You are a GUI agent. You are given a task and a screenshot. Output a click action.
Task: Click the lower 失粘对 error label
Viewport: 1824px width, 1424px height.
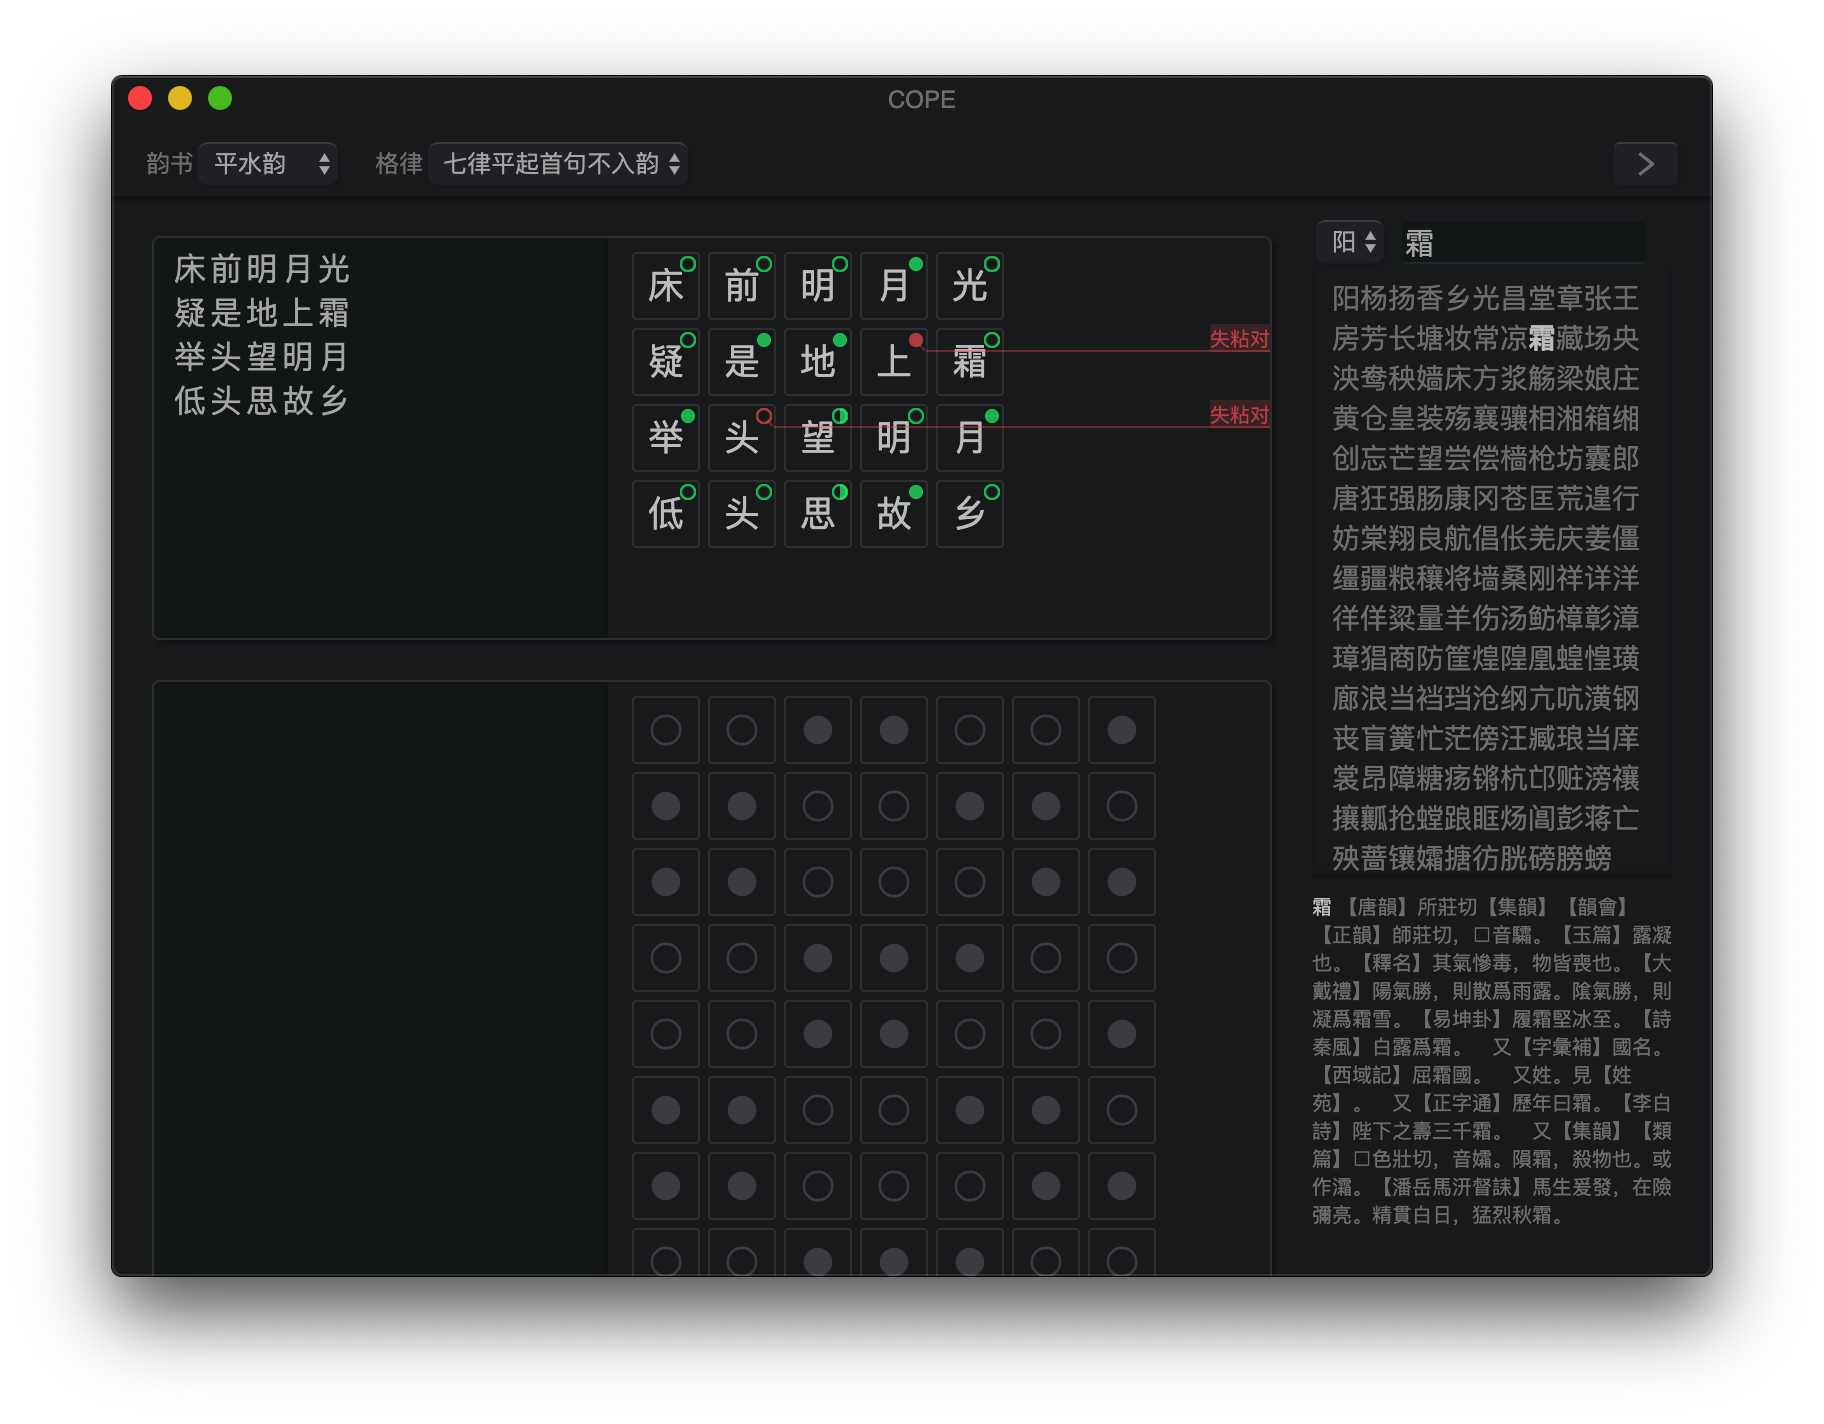1239,415
